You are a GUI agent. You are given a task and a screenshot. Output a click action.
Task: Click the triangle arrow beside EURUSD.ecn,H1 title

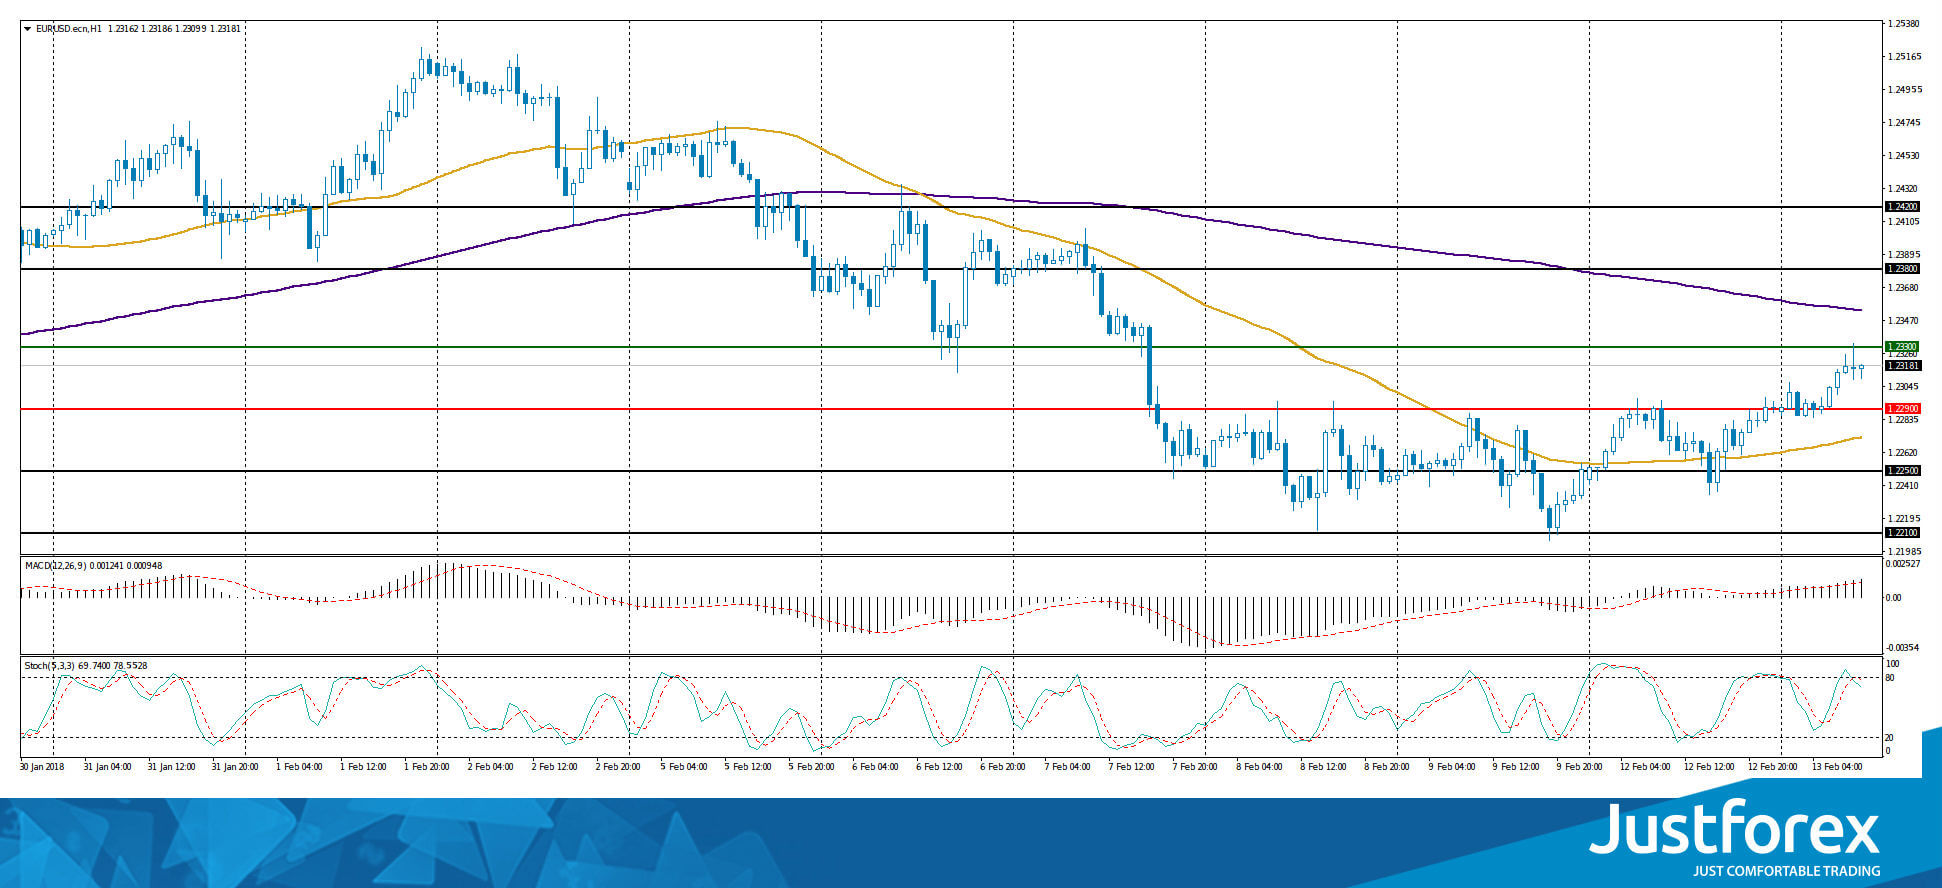click(27, 29)
